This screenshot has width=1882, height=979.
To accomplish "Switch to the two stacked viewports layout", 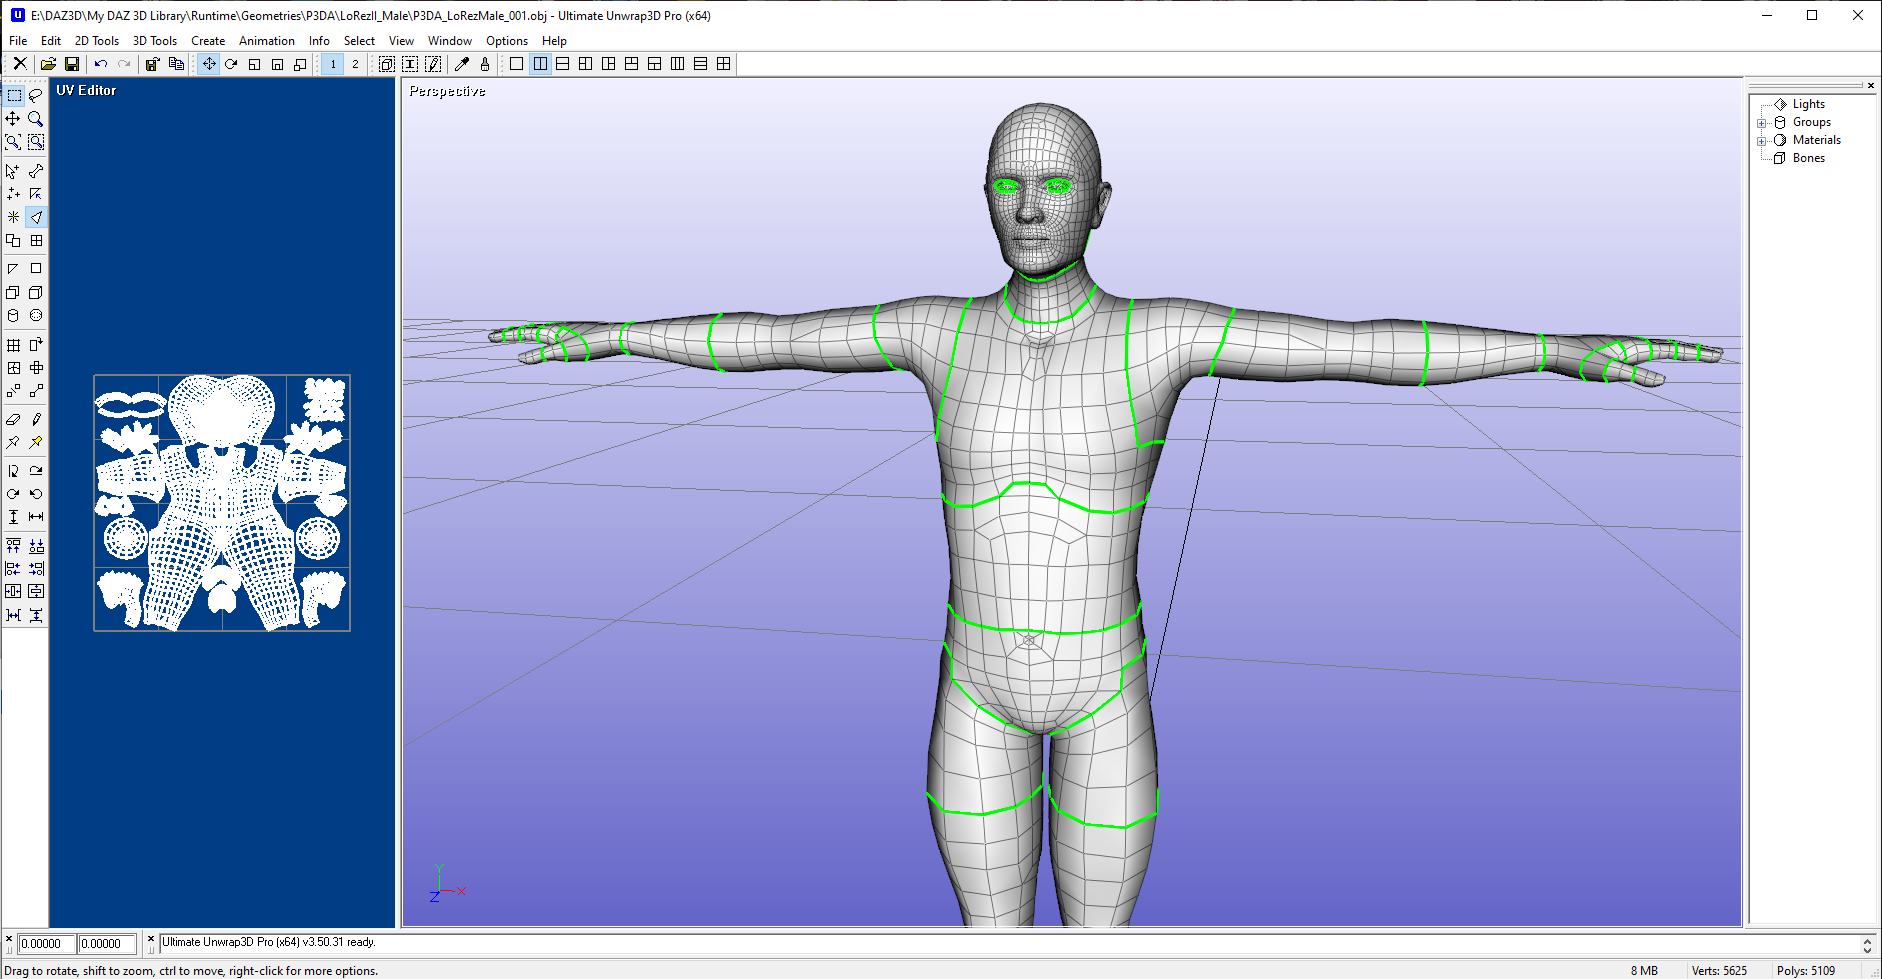I will (563, 64).
